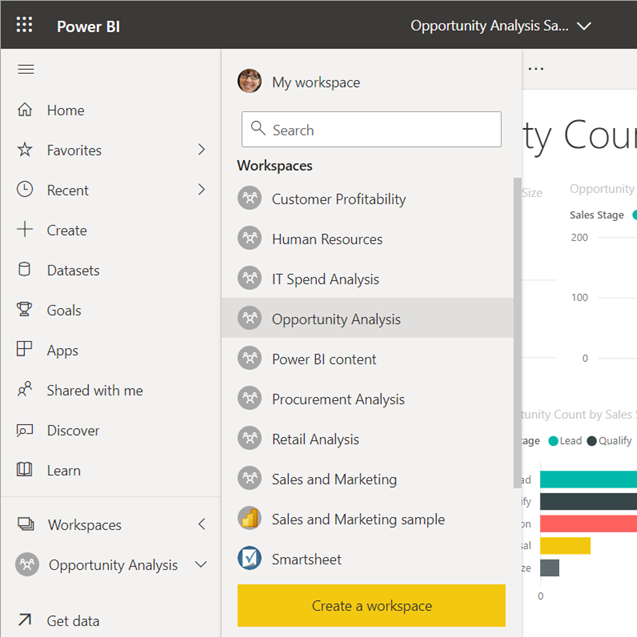Click the Goals trophy icon
Image resolution: width=637 pixels, height=637 pixels.
pos(24,309)
